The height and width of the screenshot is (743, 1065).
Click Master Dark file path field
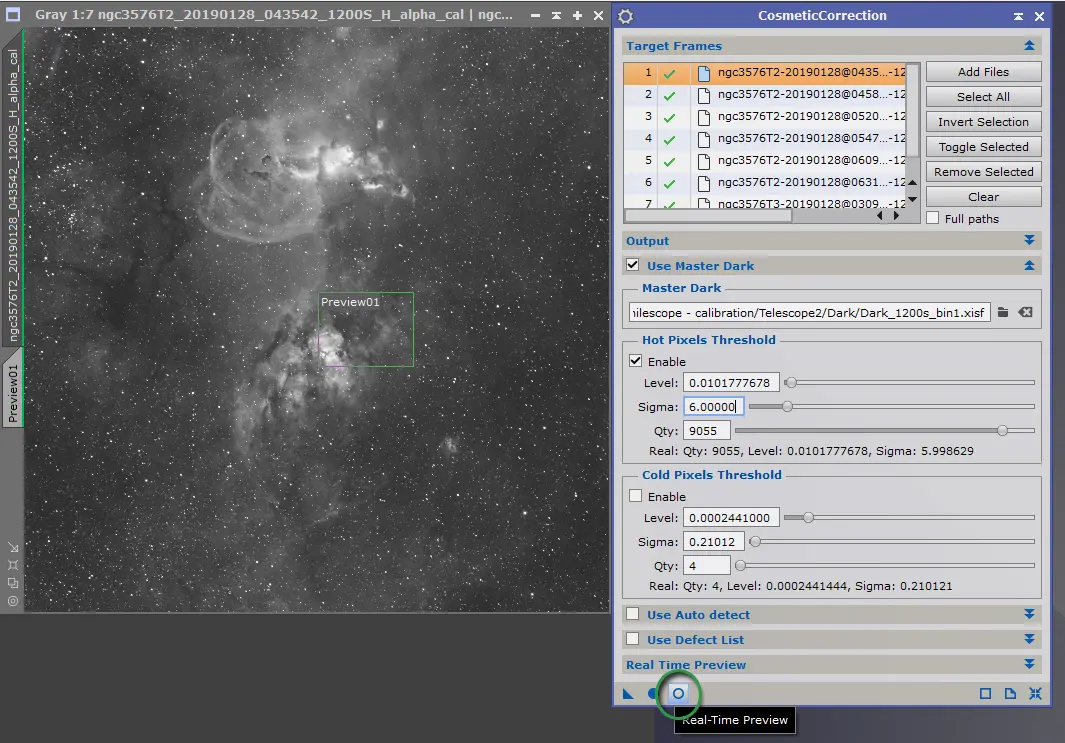[809, 312]
